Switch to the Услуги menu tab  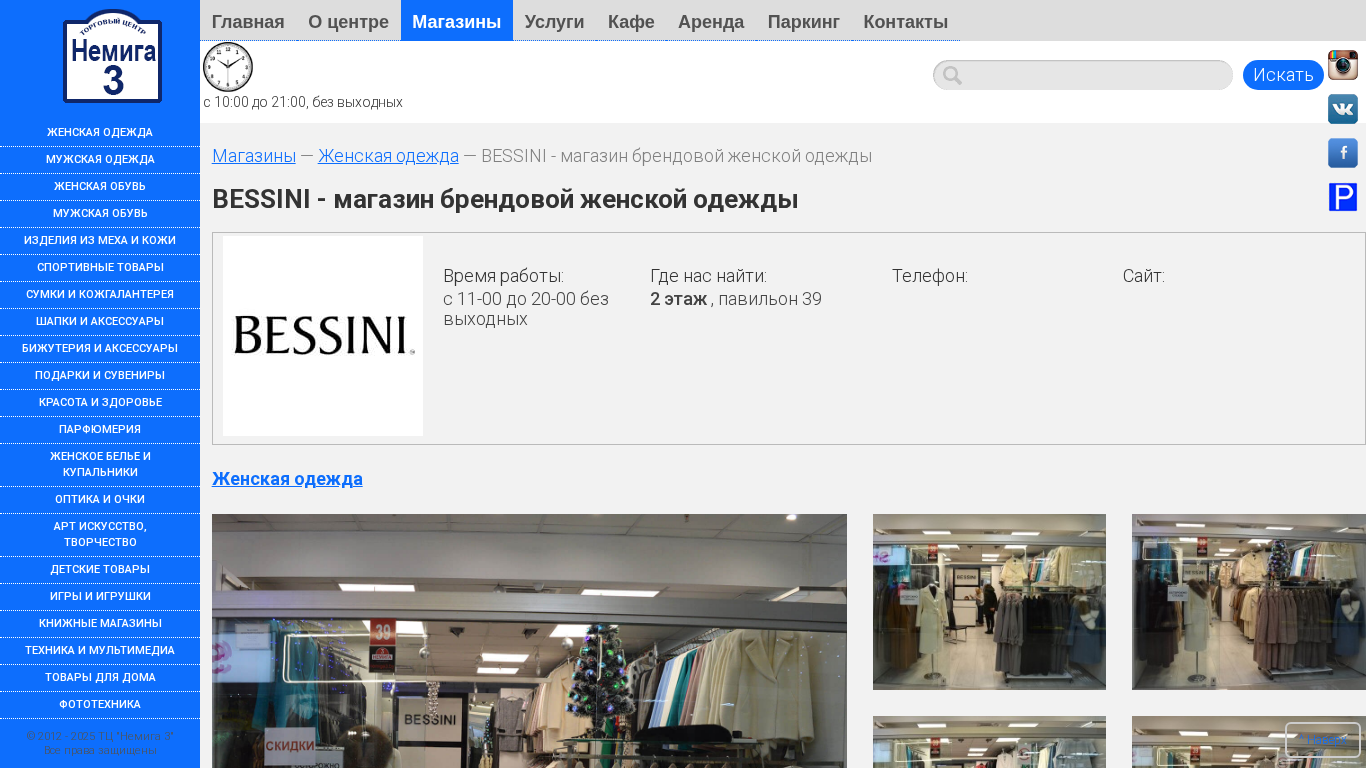(554, 21)
